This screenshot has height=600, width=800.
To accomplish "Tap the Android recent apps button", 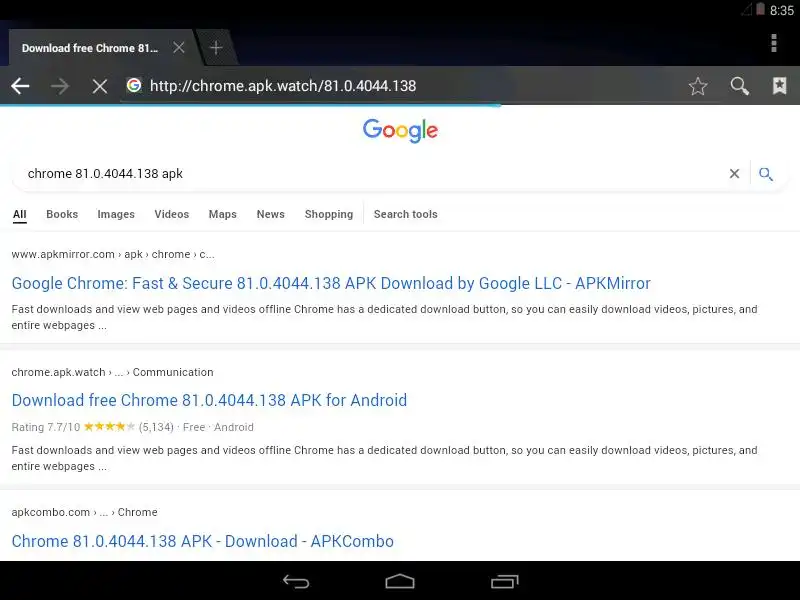I will (505, 581).
